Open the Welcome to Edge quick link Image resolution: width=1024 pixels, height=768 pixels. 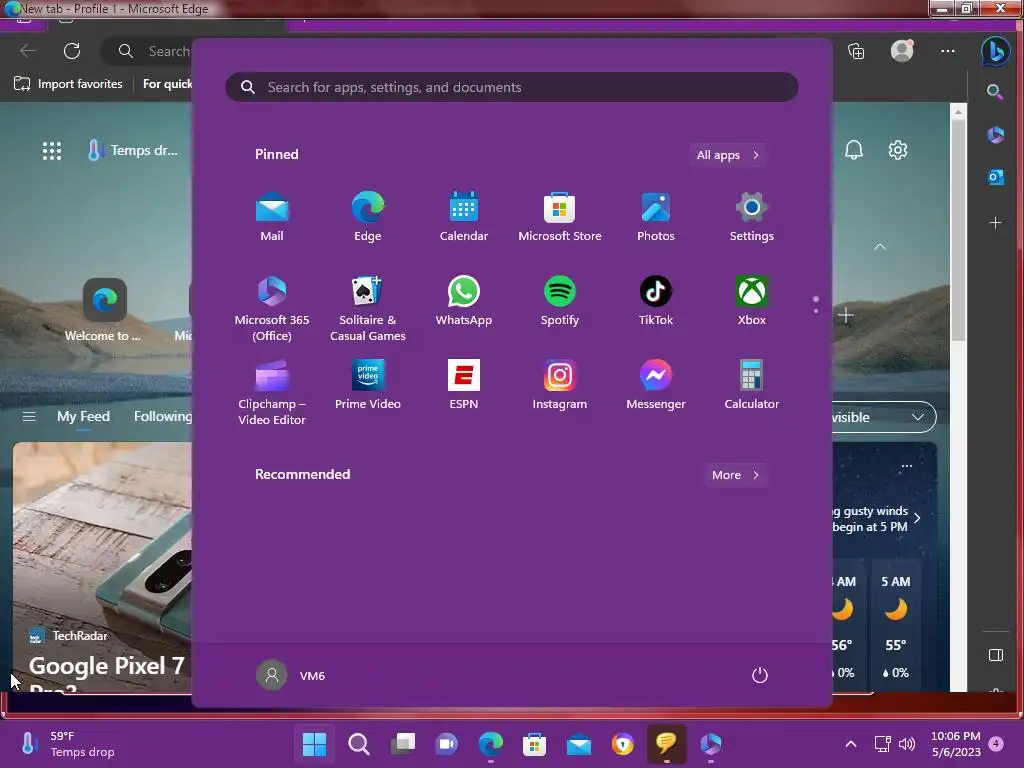104,310
